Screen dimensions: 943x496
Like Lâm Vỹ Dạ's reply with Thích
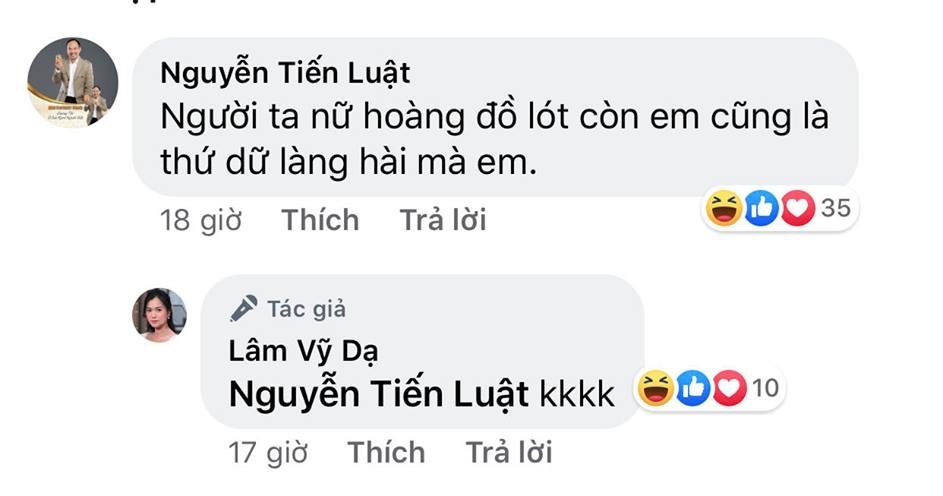tap(386, 452)
